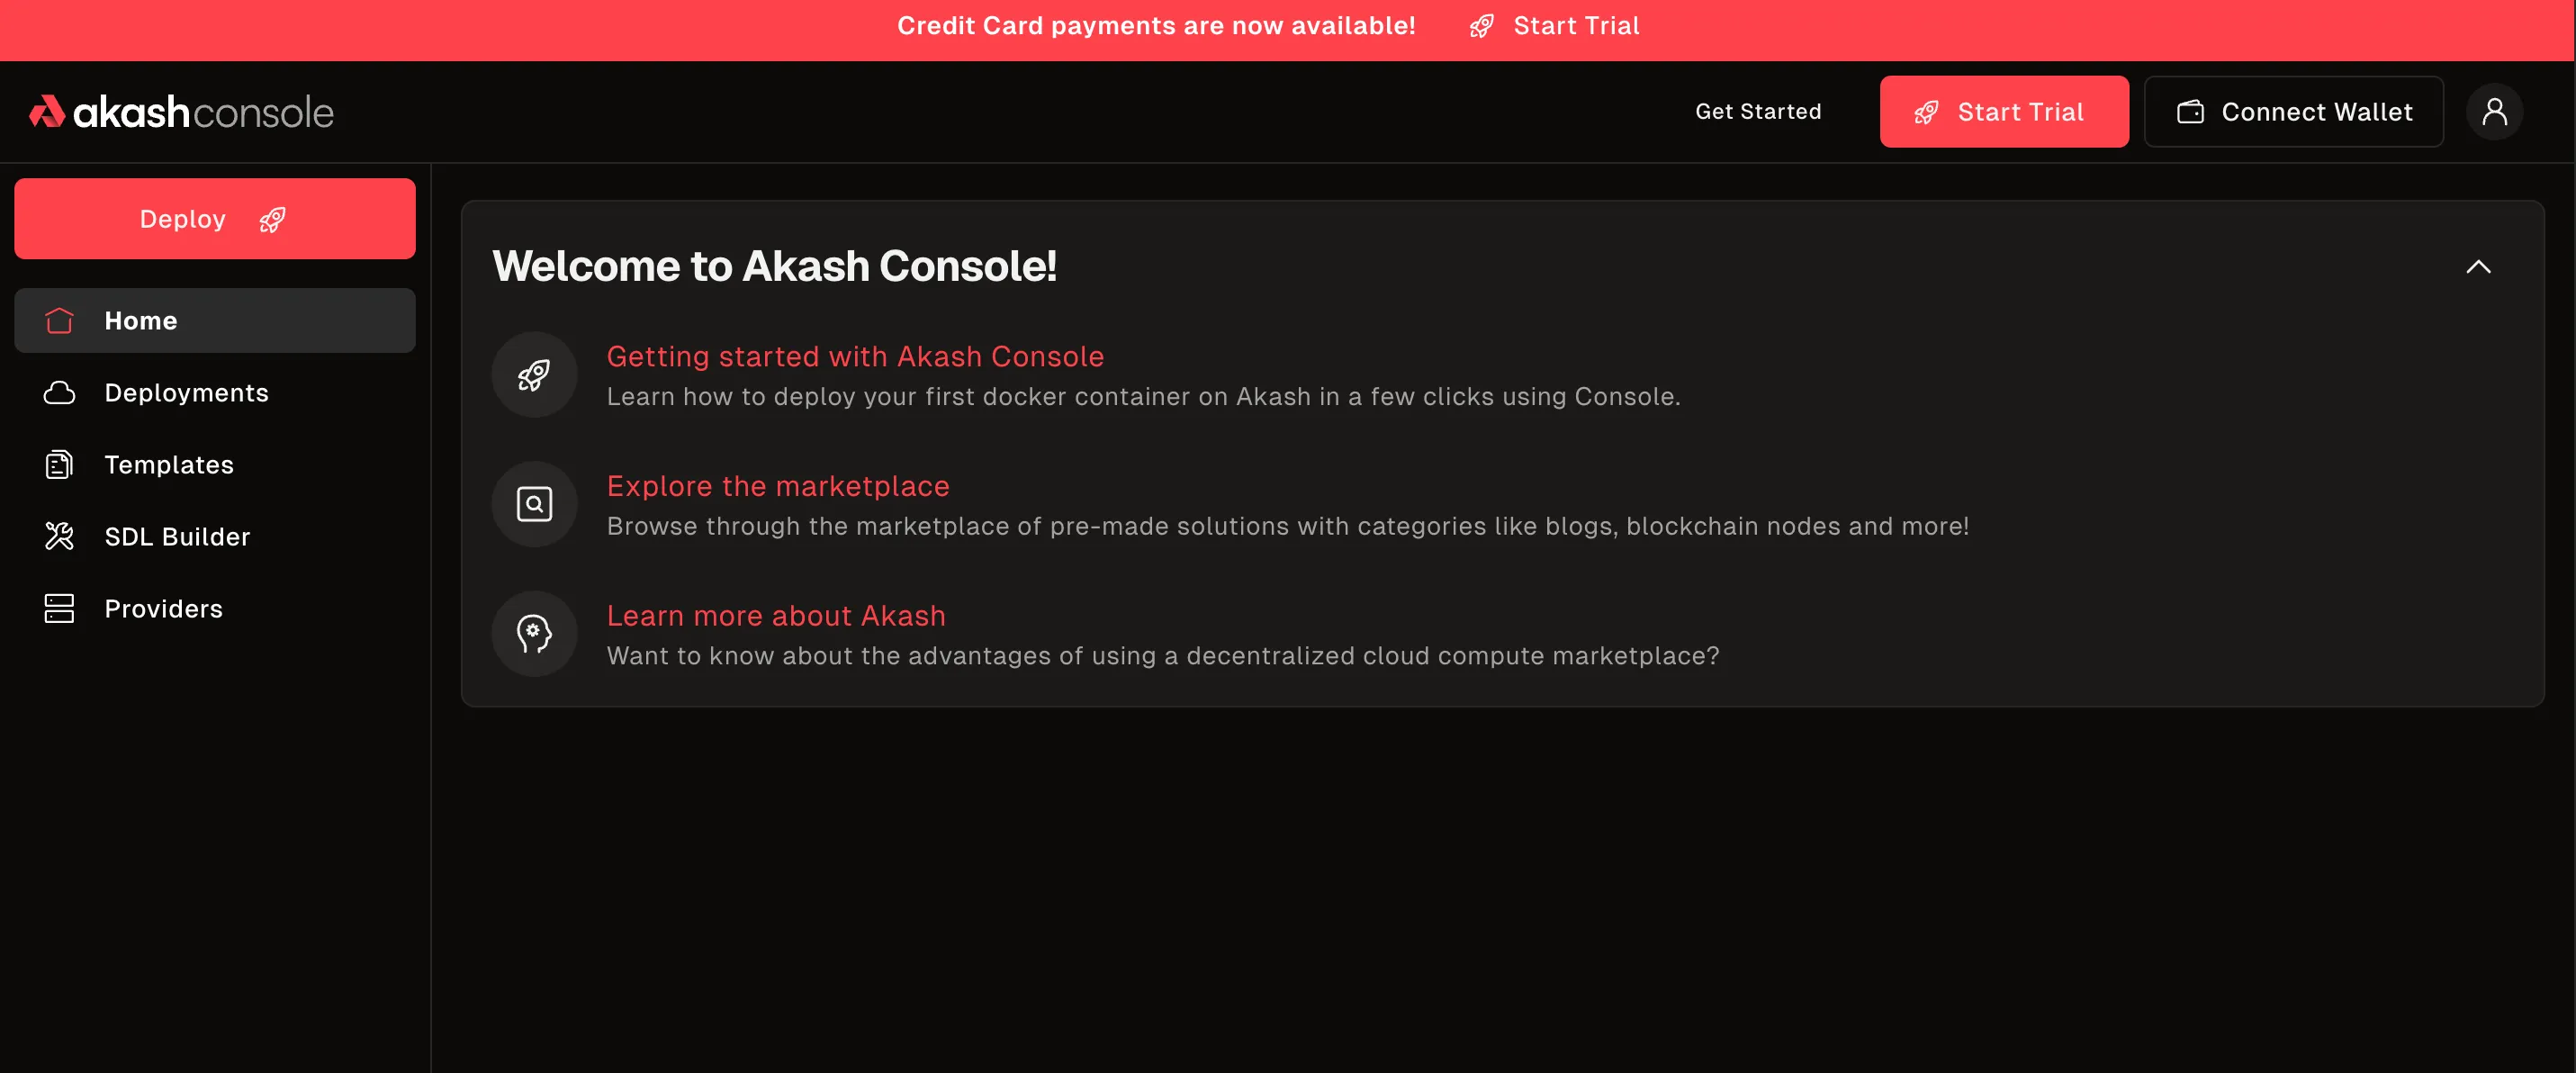Go to the Templates page
Viewport: 2576px width, 1073px height.
coord(169,465)
